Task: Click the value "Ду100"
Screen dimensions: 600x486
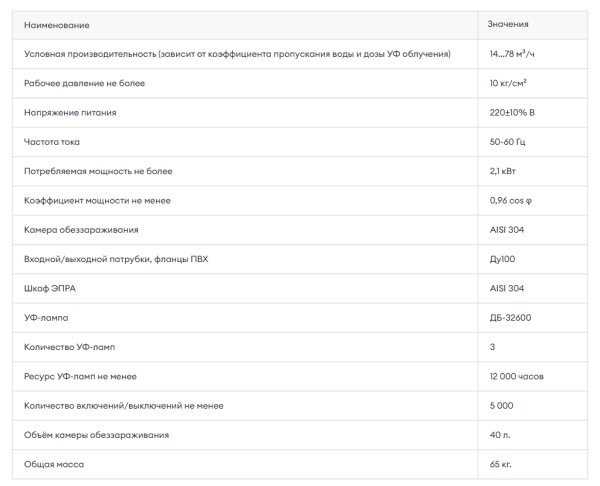Action: (x=502, y=259)
